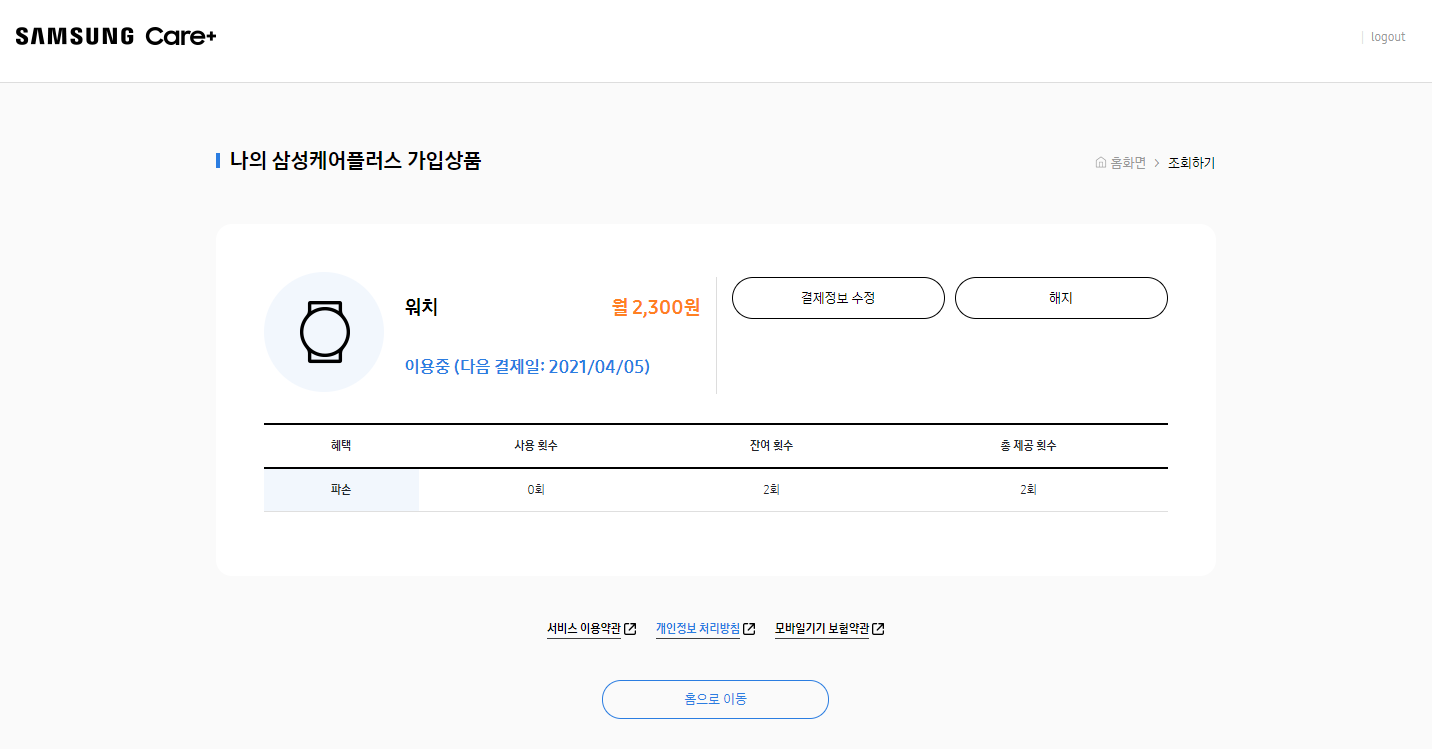
Task: Click the price 월 2,300원
Action: 656,307
